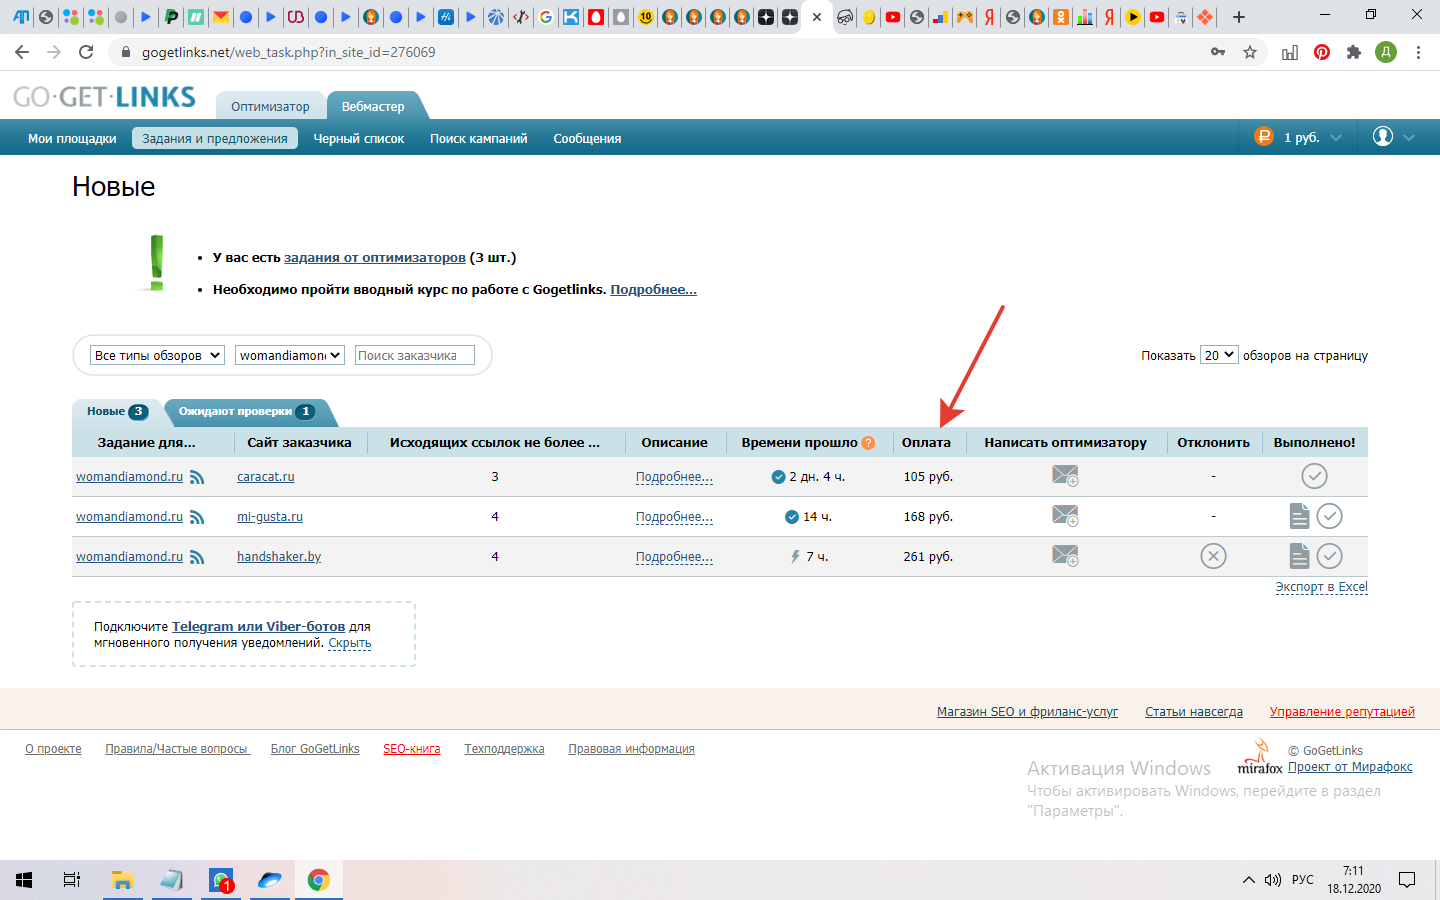View 'Подробнее...' description for handshaker.by task
This screenshot has height=900, width=1440.
[674, 557]
